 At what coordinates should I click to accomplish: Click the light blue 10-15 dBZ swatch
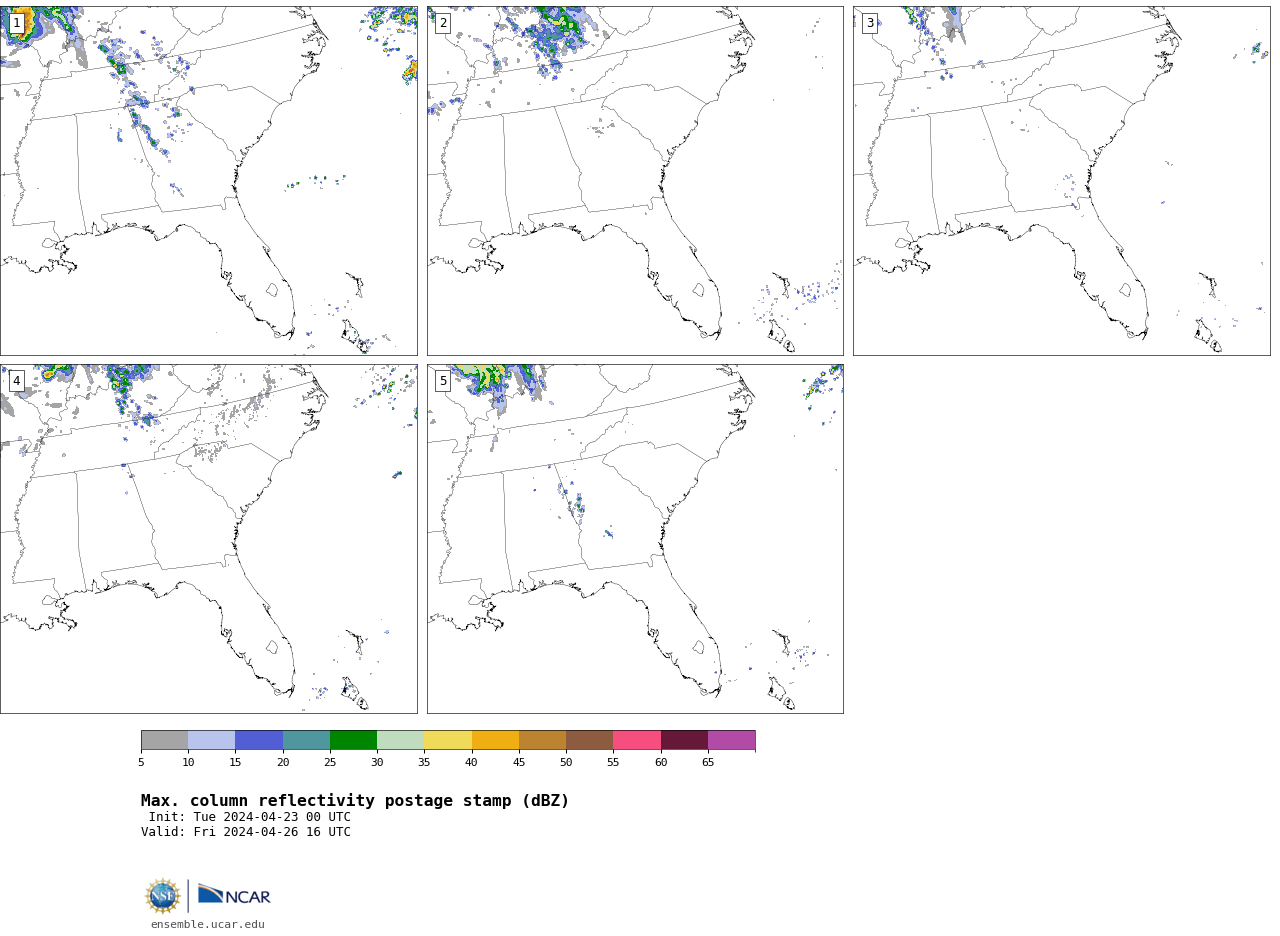[x=211, y=740]
